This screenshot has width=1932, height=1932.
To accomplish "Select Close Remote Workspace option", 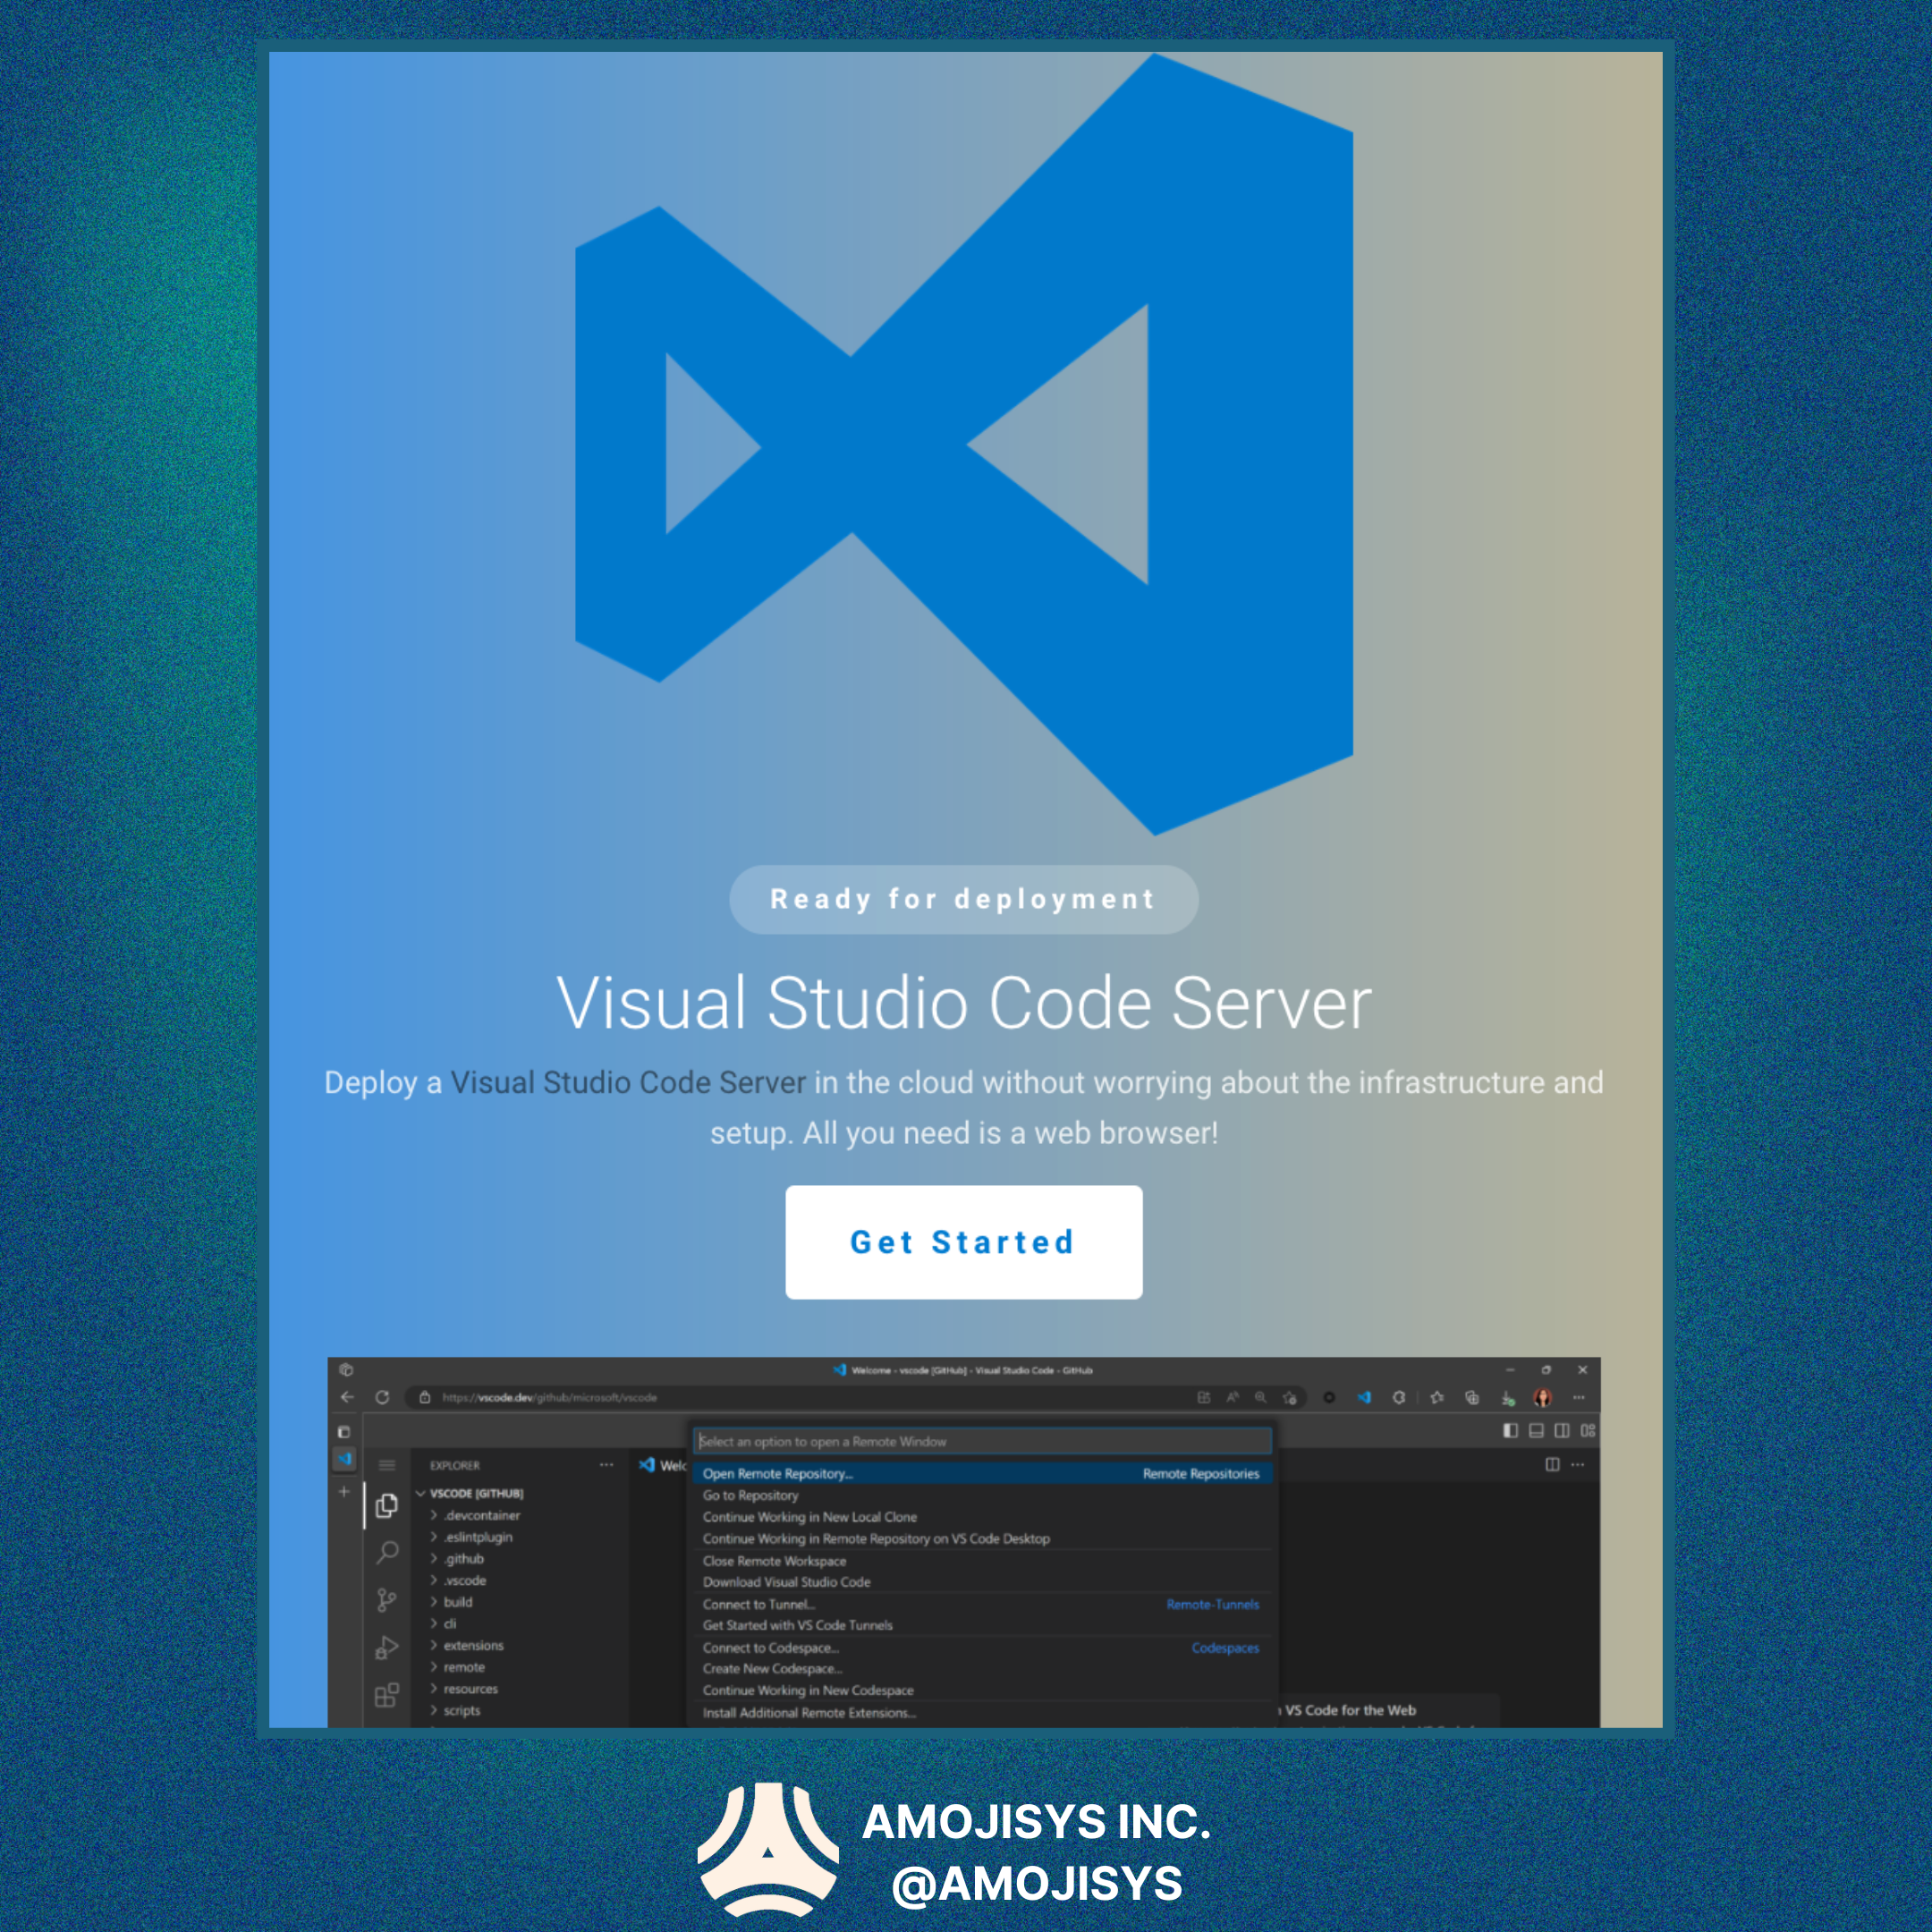I will [x=983, y=1561].
